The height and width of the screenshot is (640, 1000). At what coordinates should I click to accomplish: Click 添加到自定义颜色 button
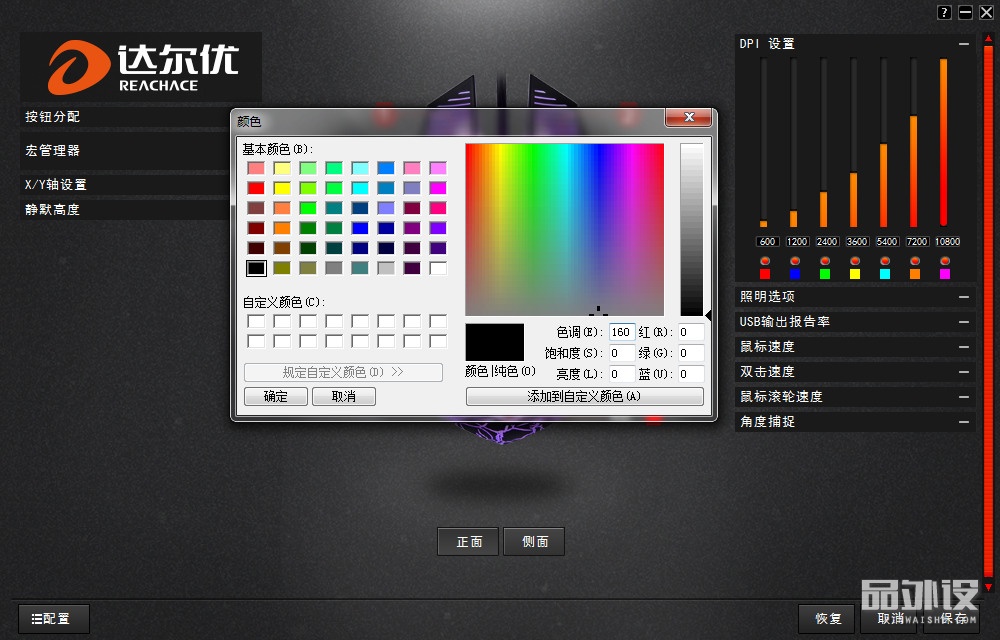(x=584, y=396)
